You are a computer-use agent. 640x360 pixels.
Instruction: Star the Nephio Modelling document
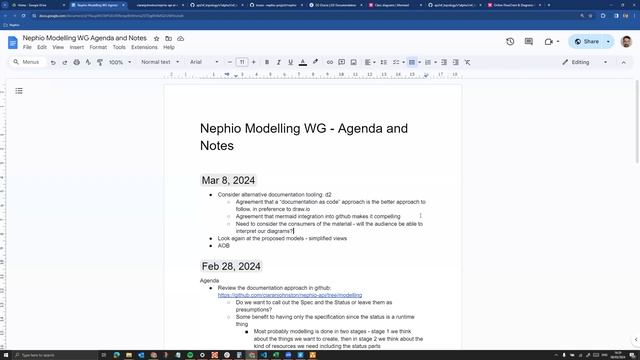[x=156, y=38]
